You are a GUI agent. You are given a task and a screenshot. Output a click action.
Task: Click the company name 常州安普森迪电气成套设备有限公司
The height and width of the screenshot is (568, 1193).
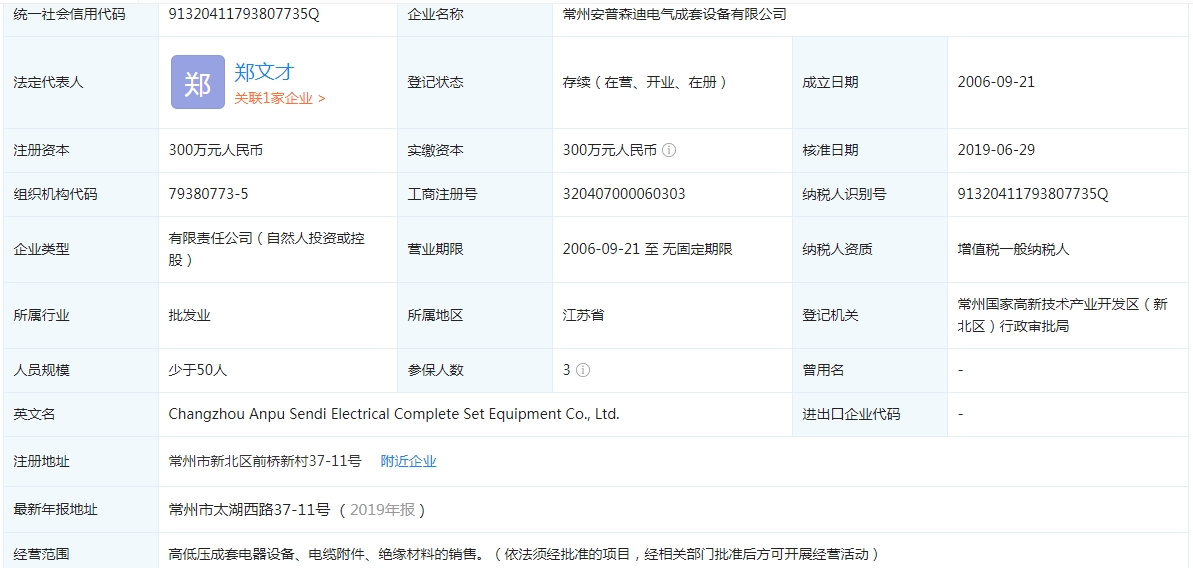coord(674,14)
